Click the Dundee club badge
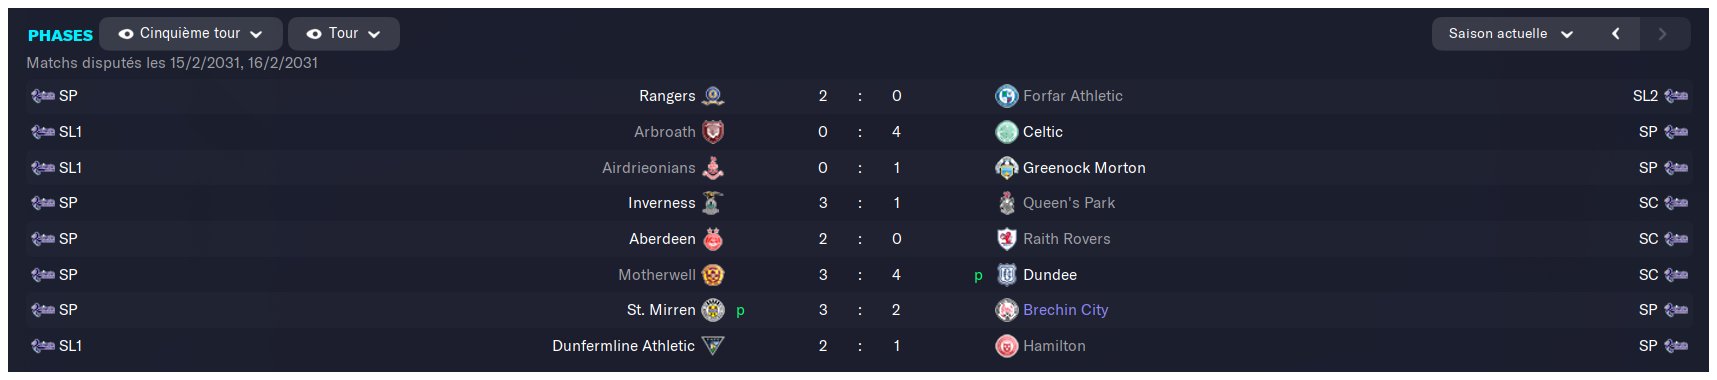1717x380 pixels. click(x=1007, y=275)
